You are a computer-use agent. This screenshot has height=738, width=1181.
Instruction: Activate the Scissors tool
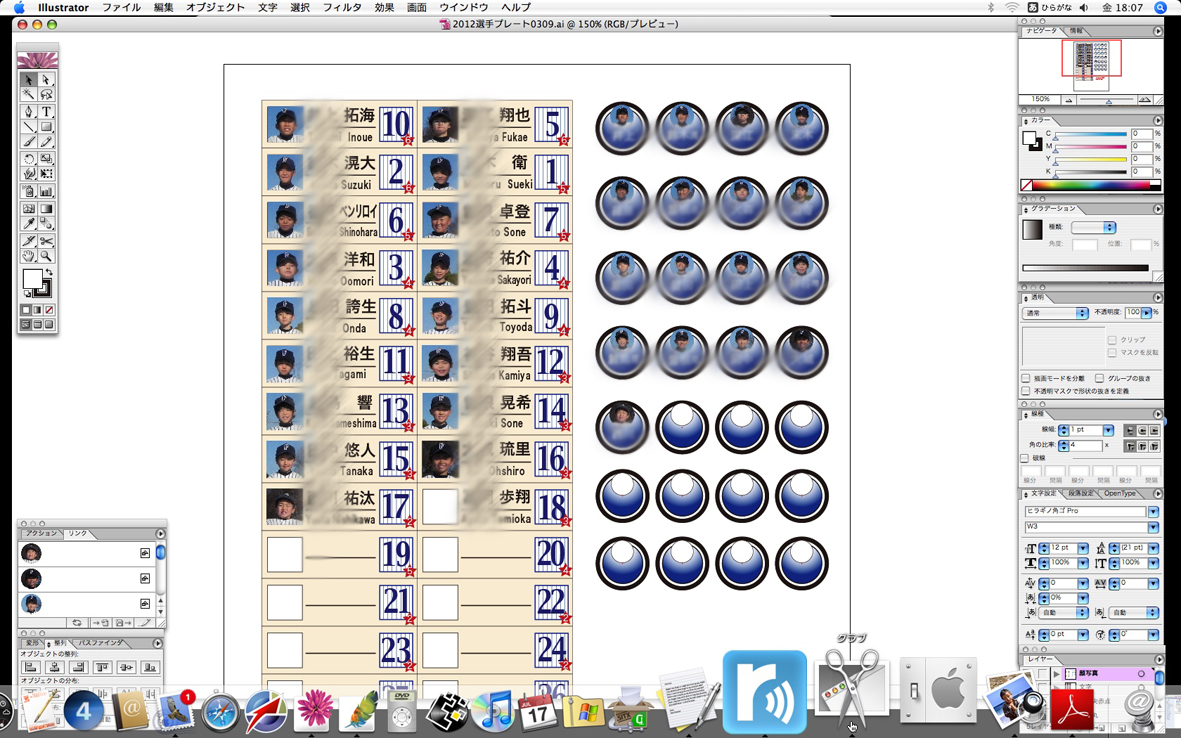46,241
